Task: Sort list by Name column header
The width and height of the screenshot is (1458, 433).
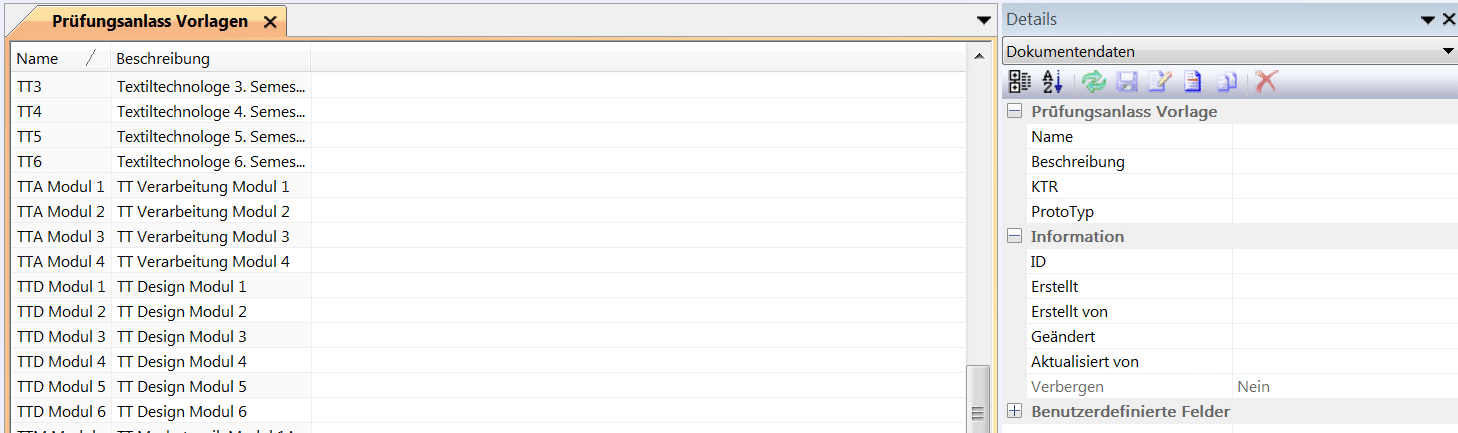Action: point(50,59)
